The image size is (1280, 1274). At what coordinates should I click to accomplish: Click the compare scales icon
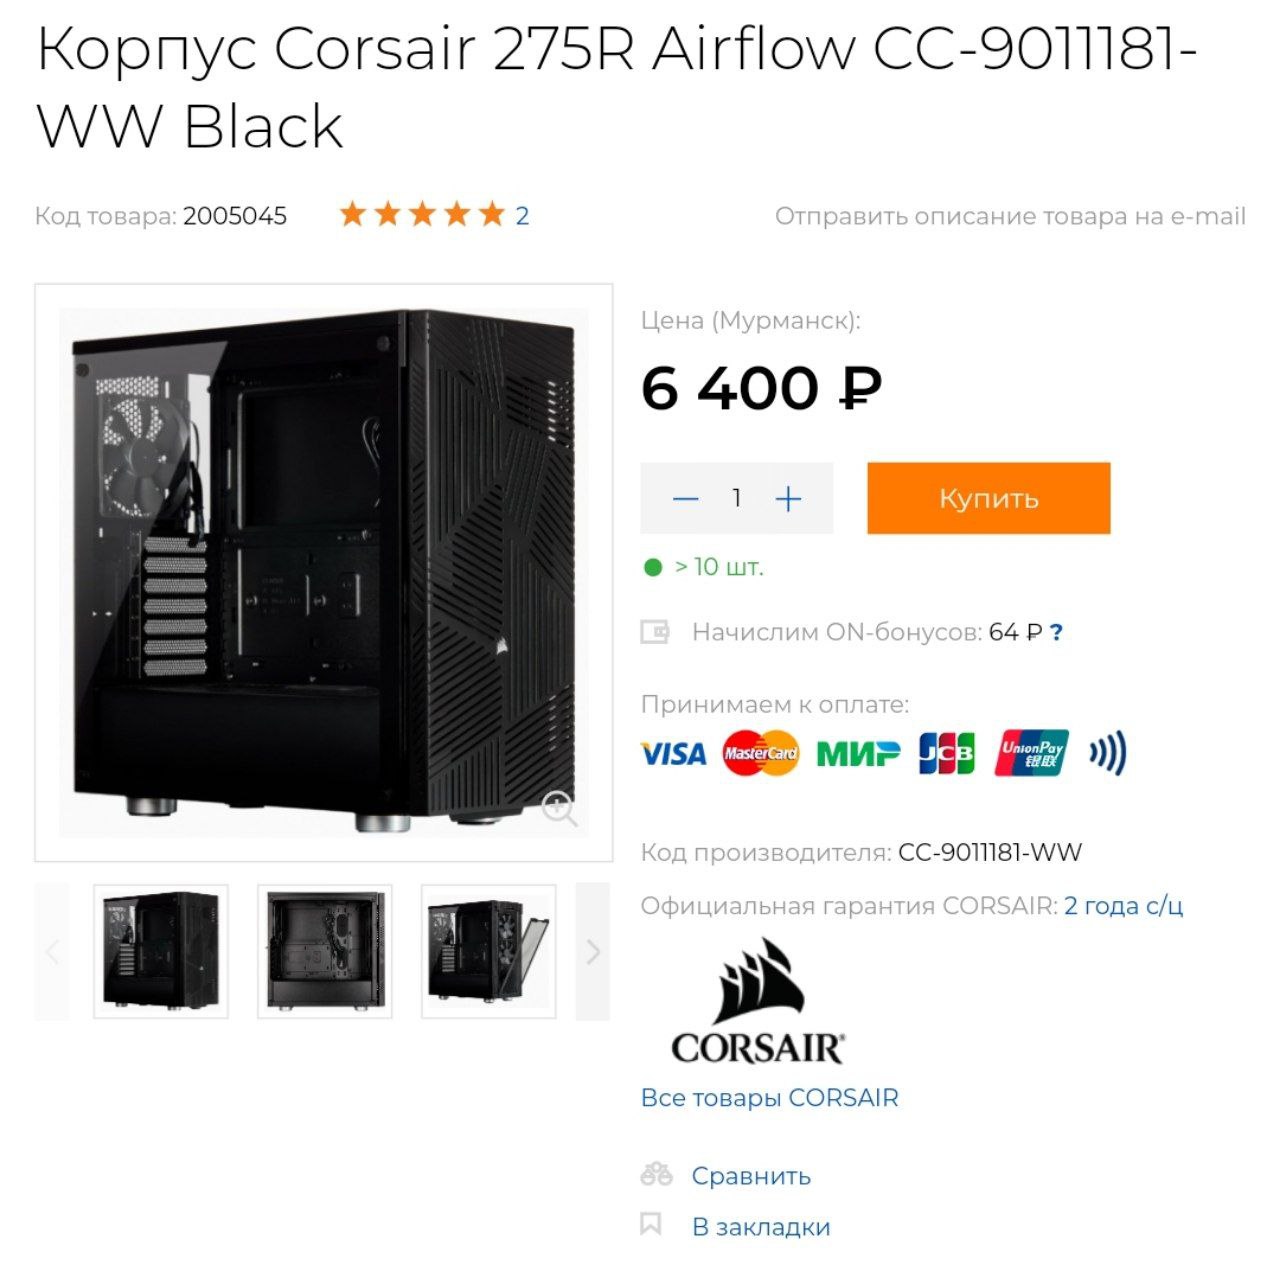[x=656, y=1174]
